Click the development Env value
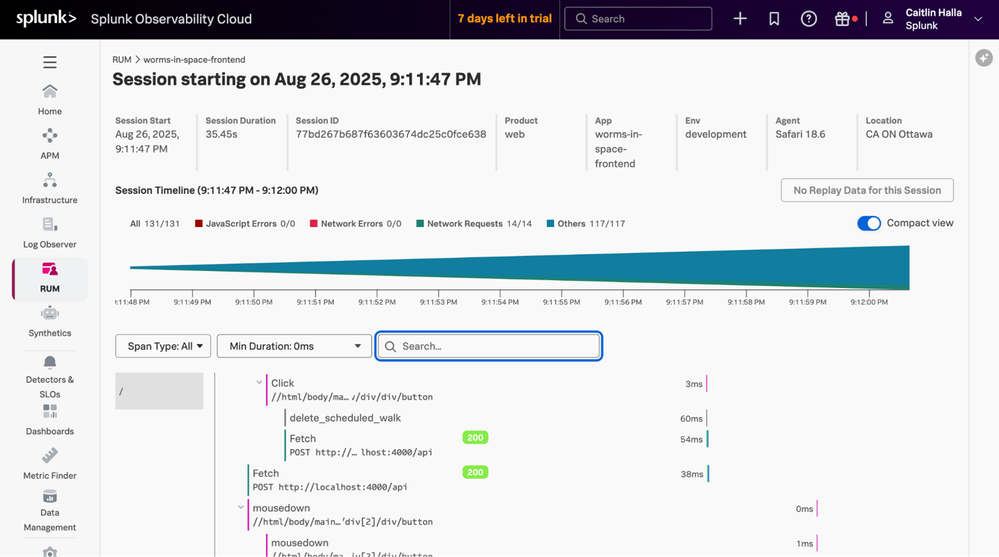 [x=715, y=134]
